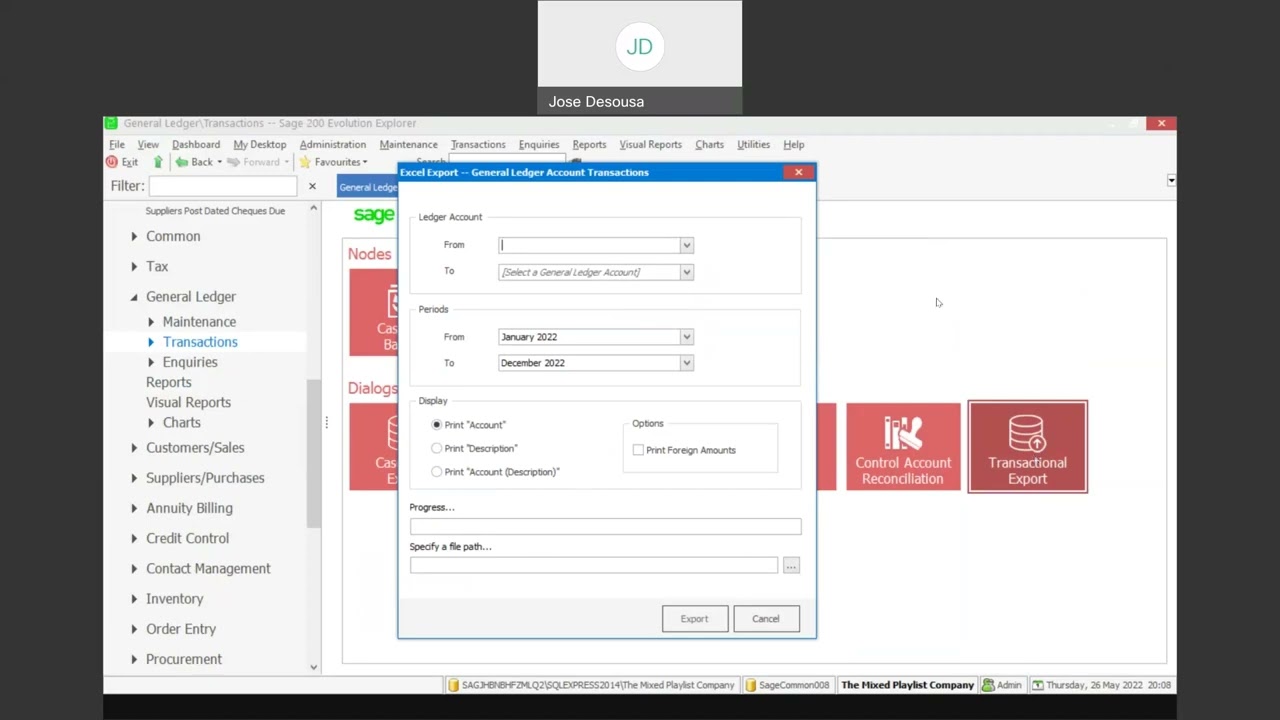Select Reports under General Ledger
1280x720 pixels.
[x=169, y=382]
